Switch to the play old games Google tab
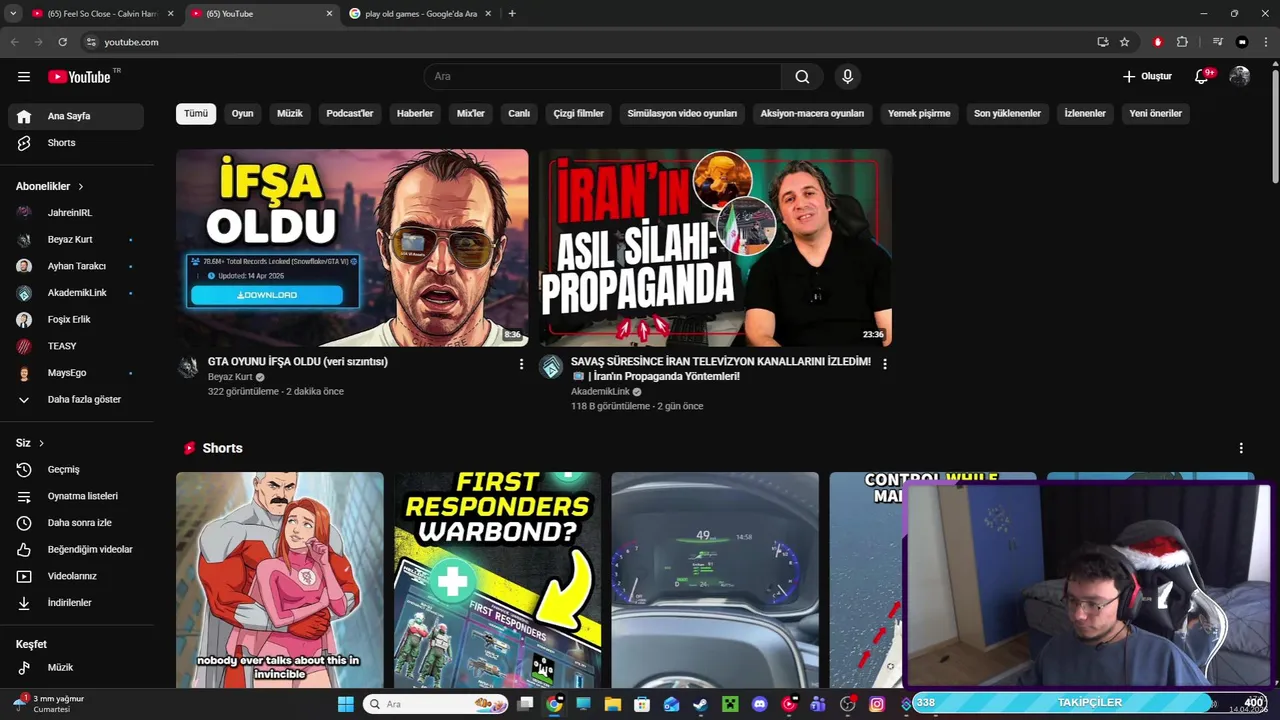Image resolution: width=1280 pixels, height=720 pixels. point(420,14)
